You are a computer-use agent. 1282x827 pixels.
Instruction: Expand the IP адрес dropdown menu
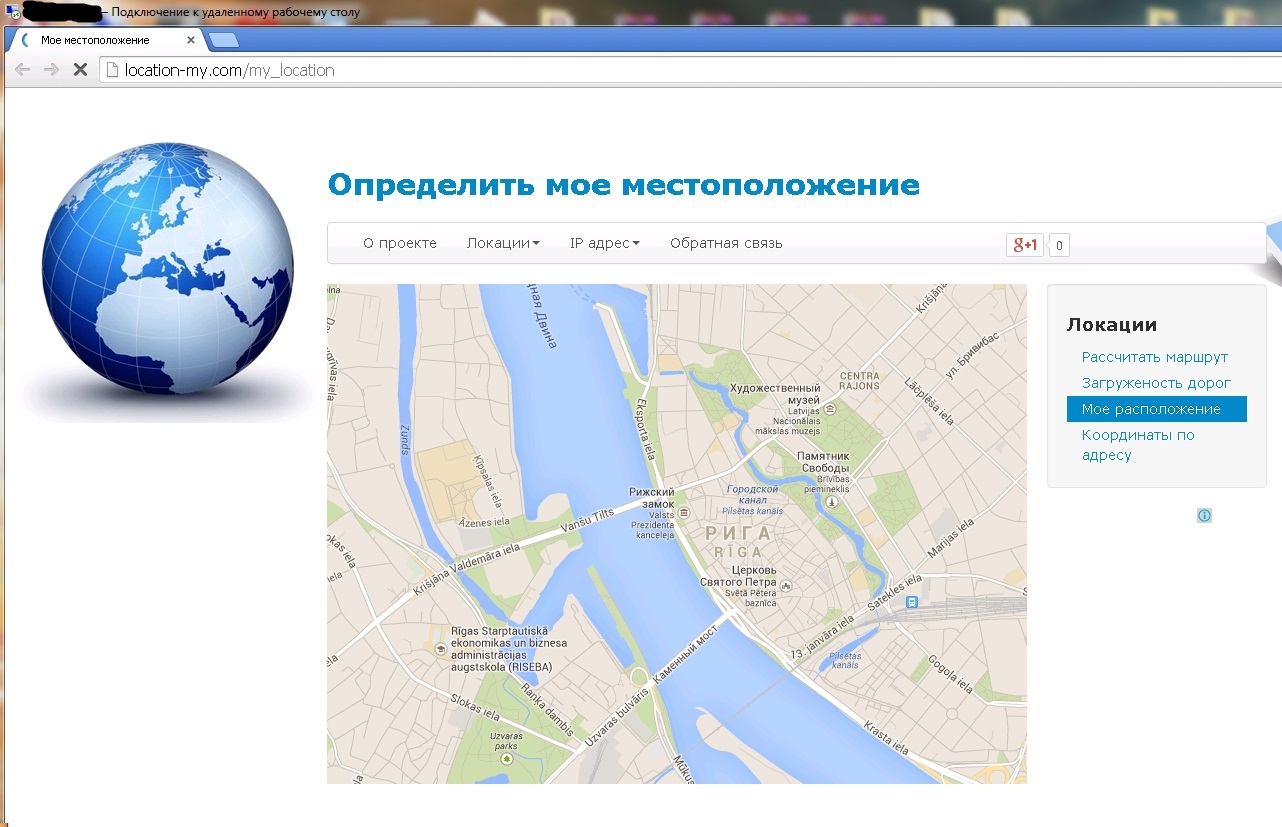pos(604,243)
